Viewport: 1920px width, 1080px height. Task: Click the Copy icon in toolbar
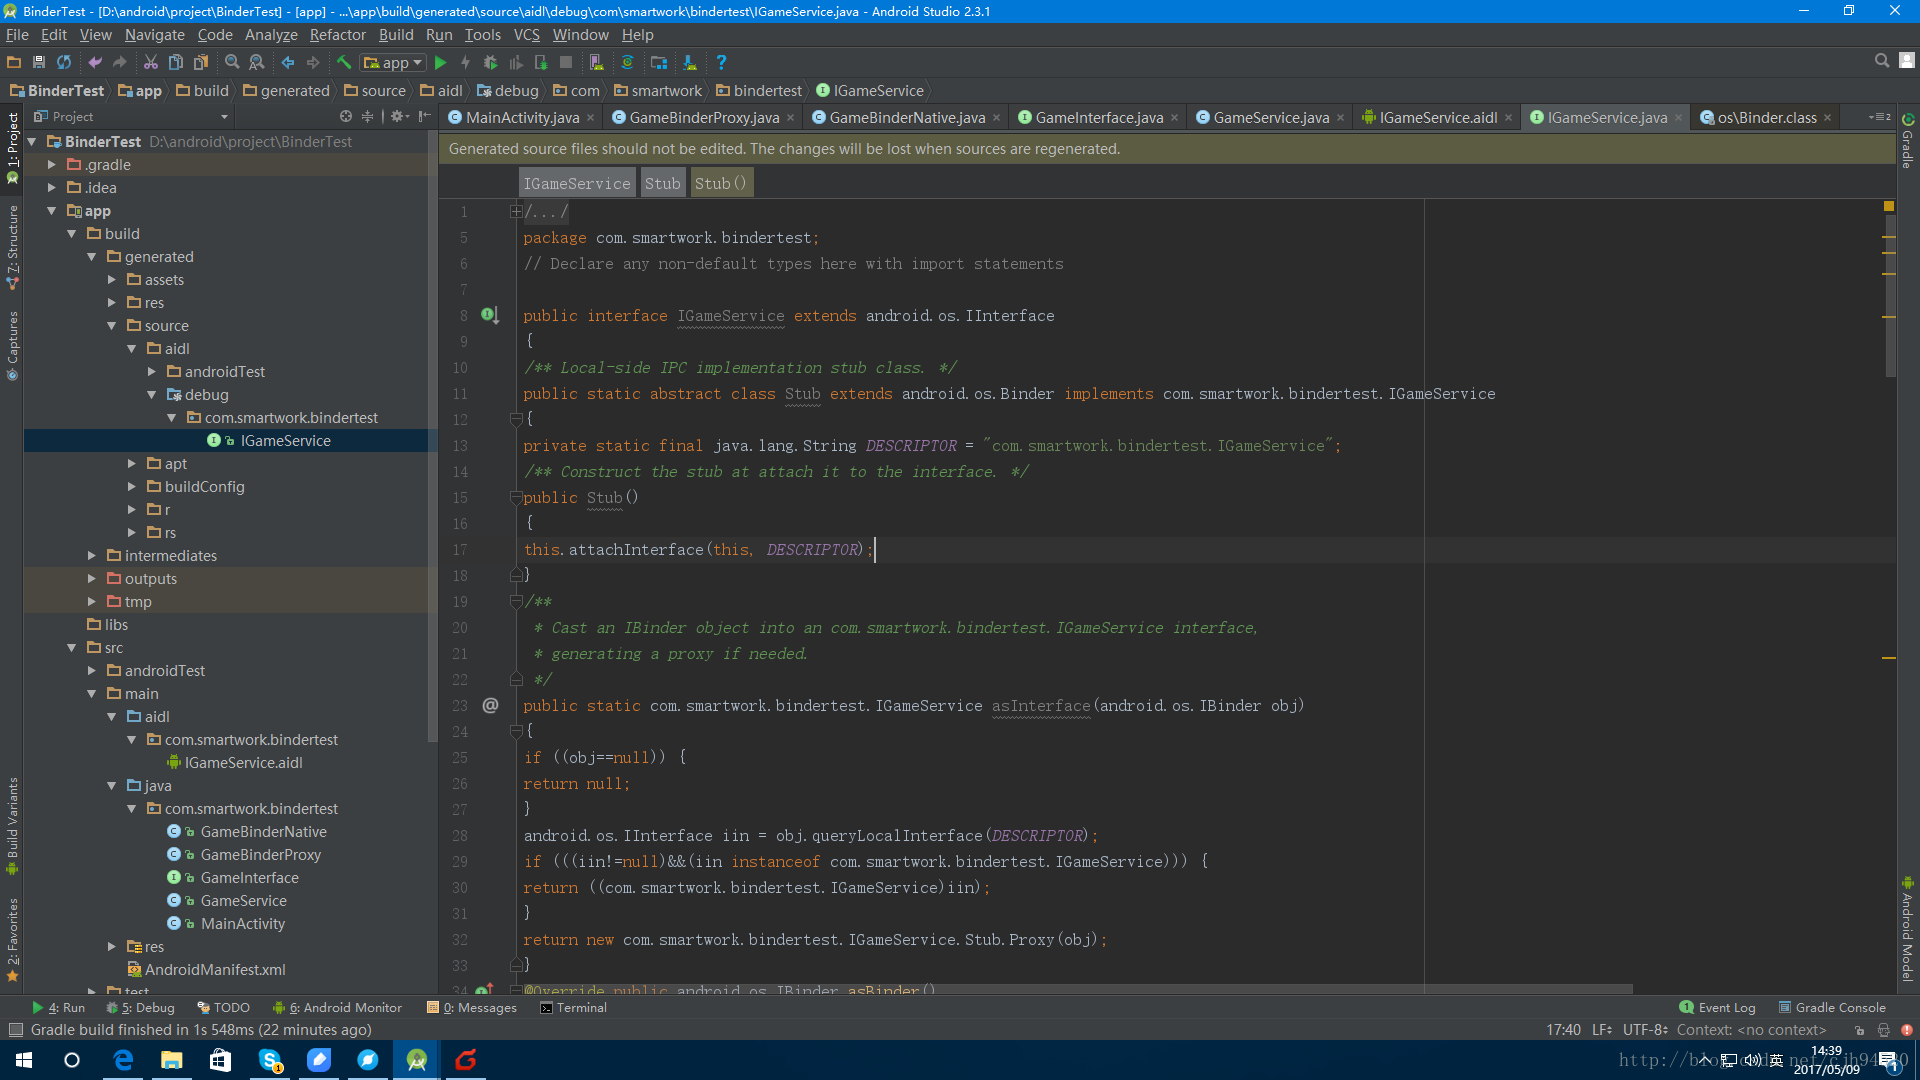(x=176, y=62)
